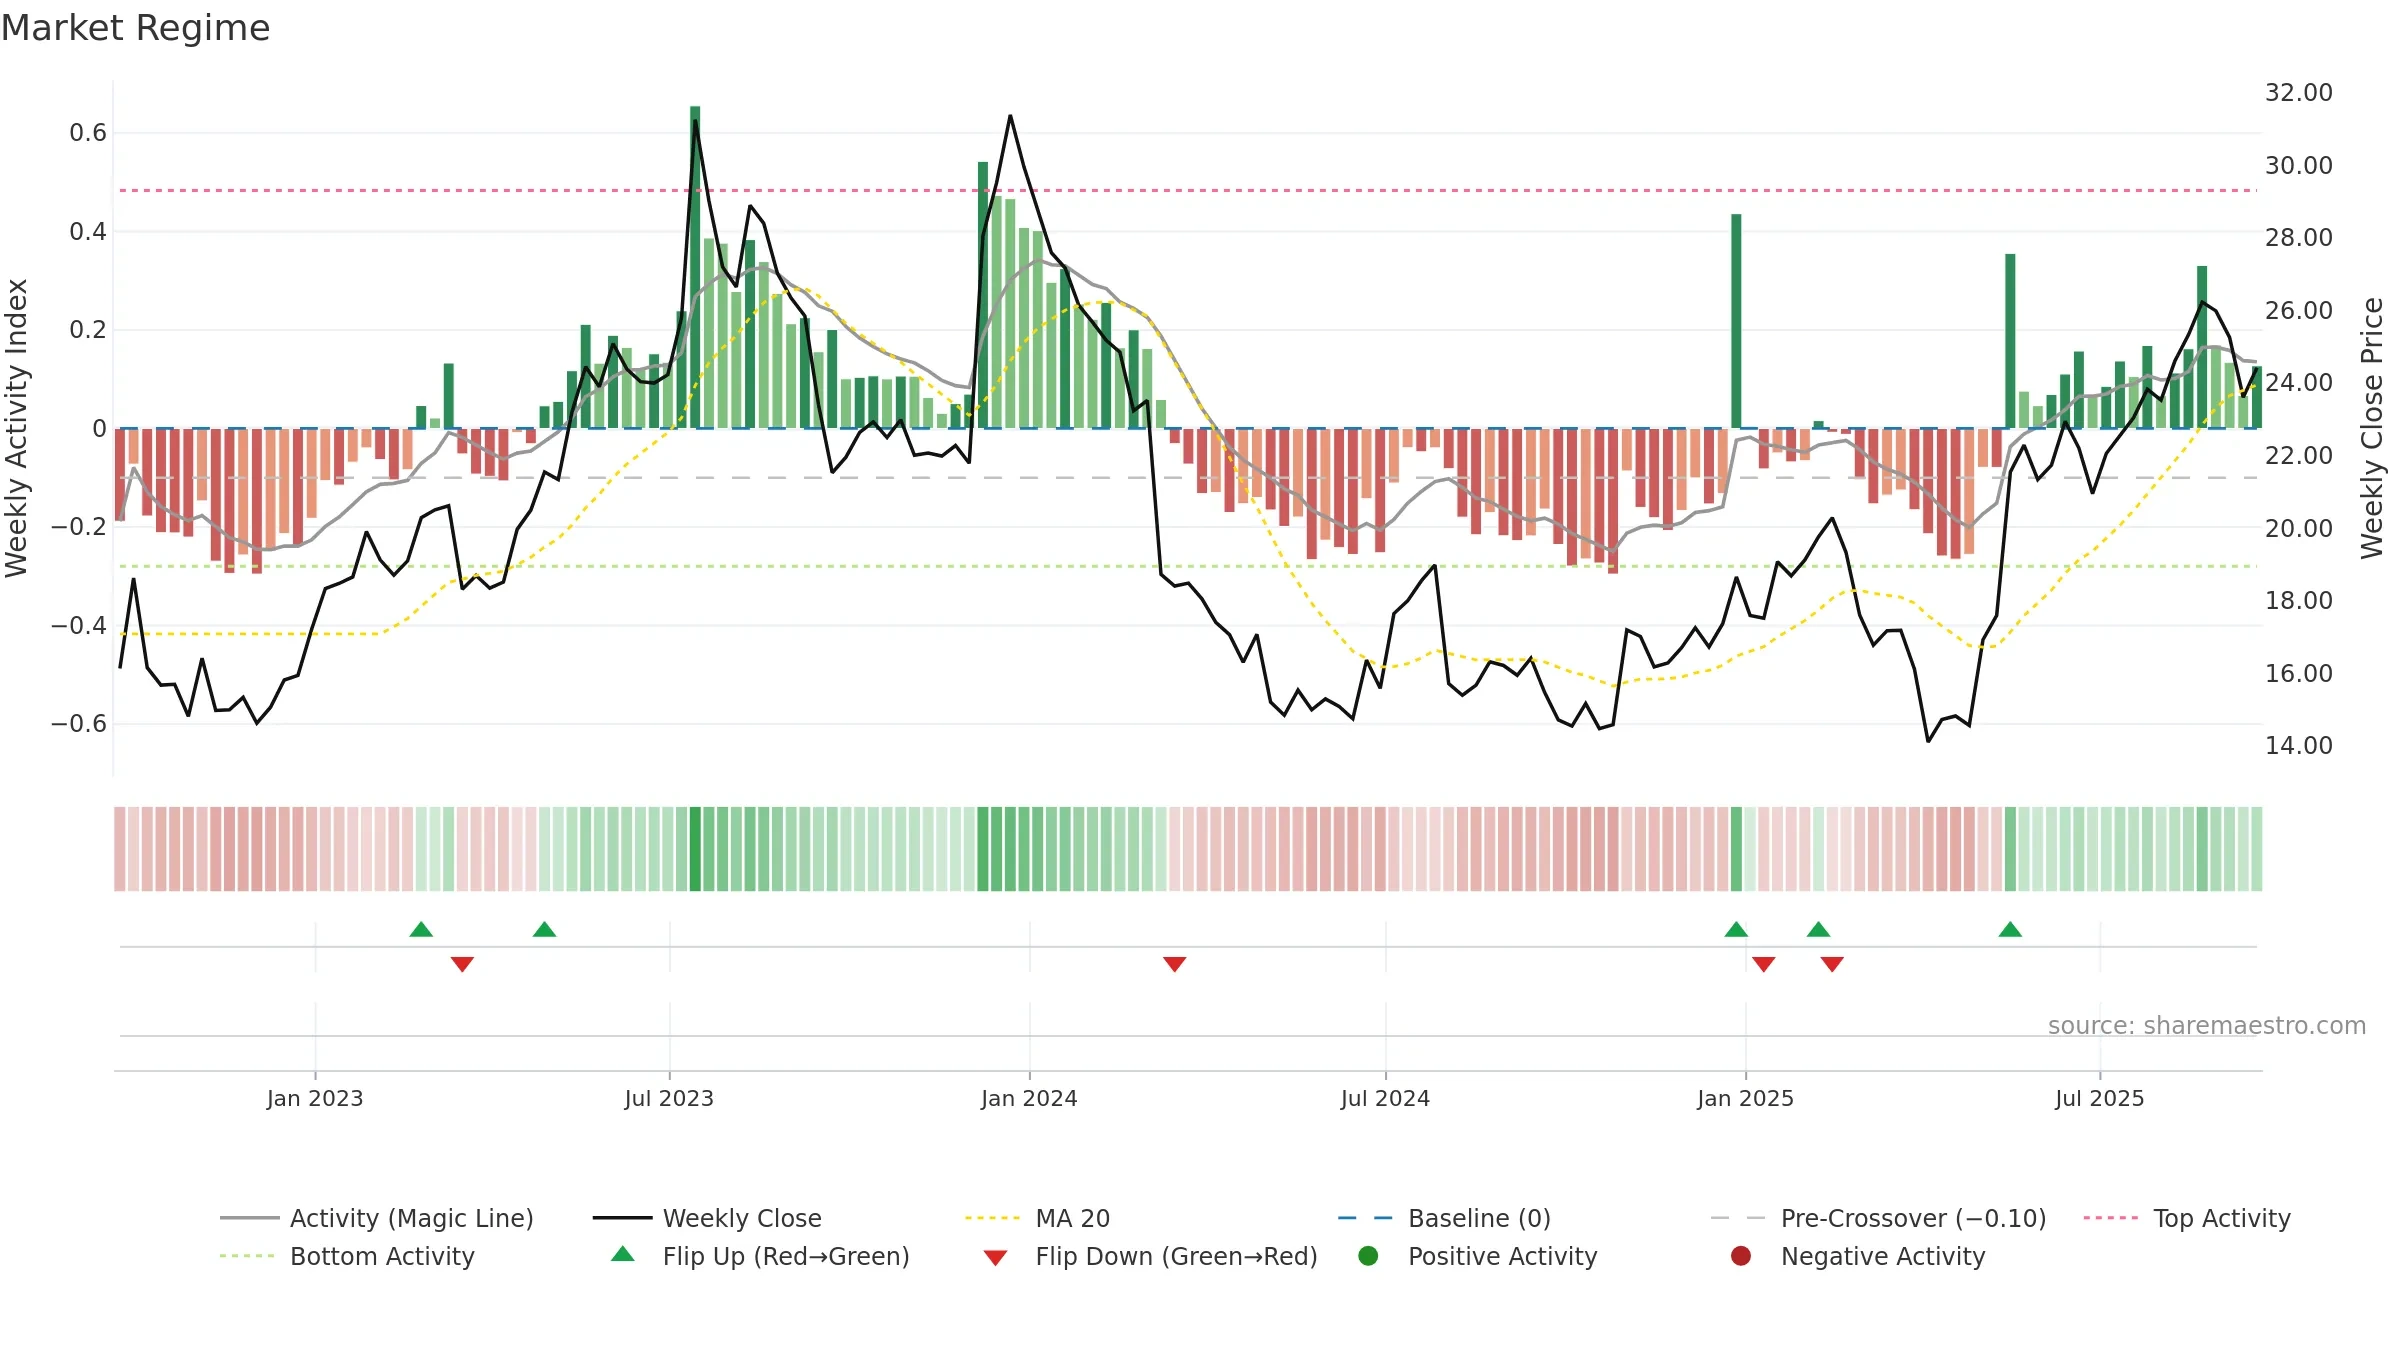Click the Negative Activity legend label

(x=1882, y=1256)
